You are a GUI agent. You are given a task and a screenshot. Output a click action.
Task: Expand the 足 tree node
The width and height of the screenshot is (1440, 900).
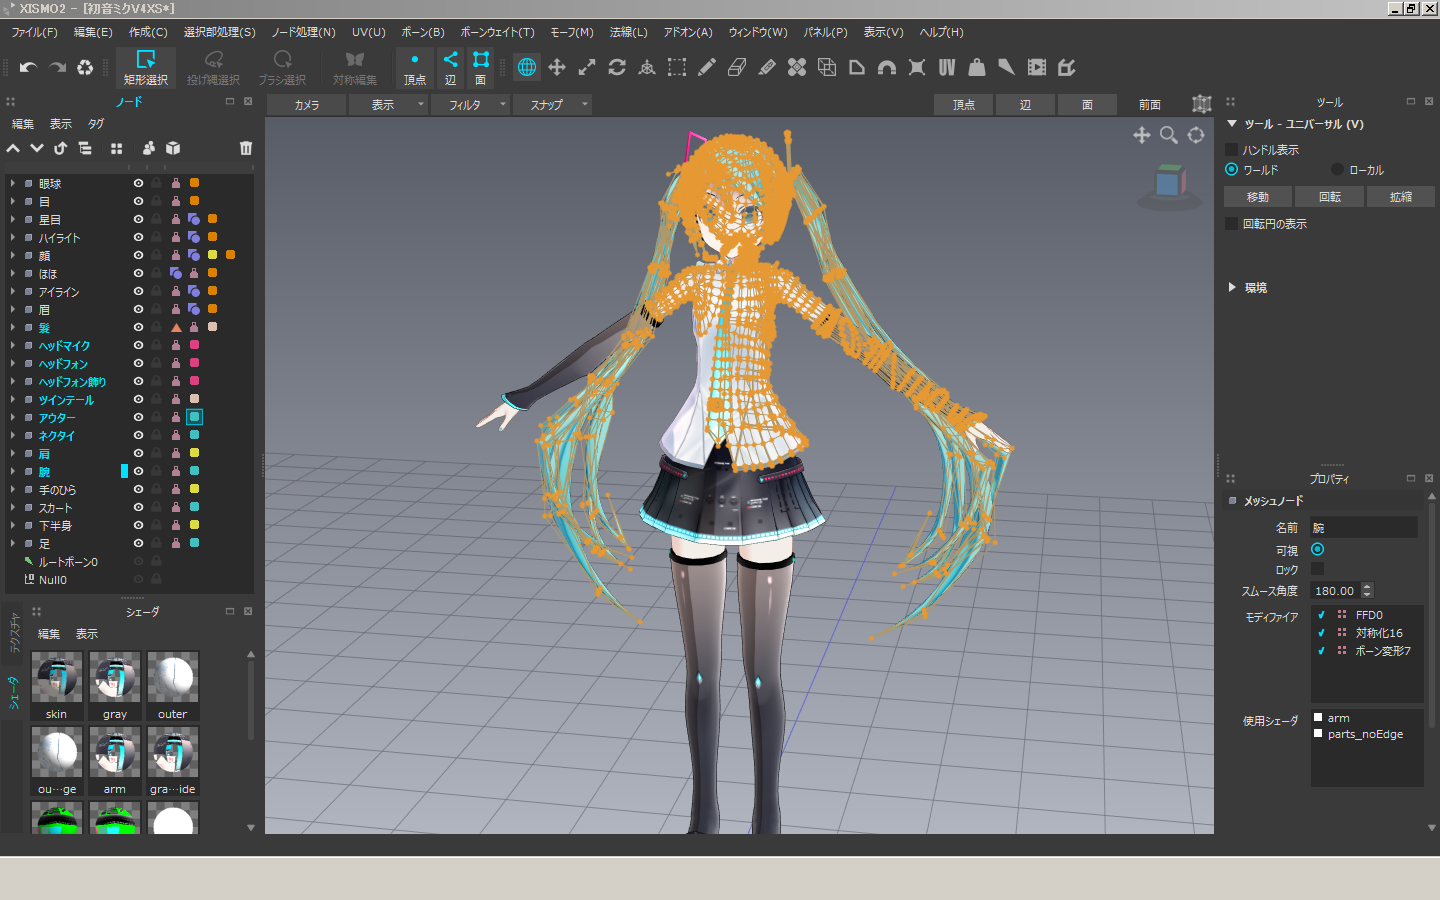coord(12,543)
